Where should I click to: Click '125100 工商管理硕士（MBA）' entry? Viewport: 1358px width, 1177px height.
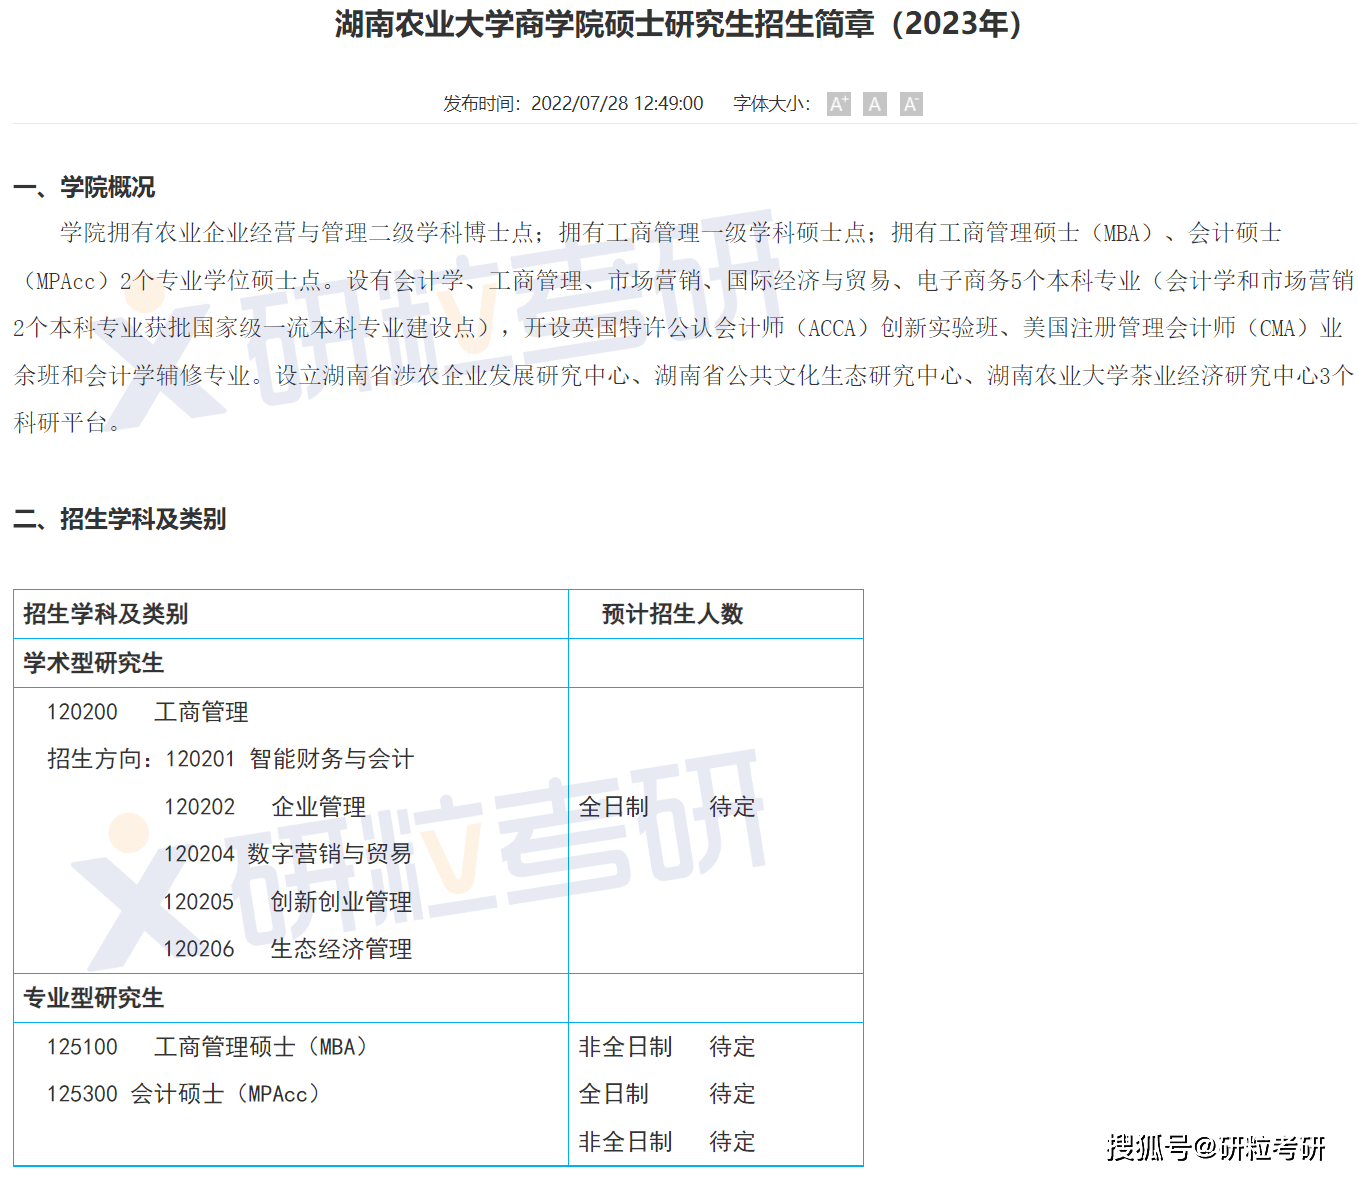tap(207, 1047)
